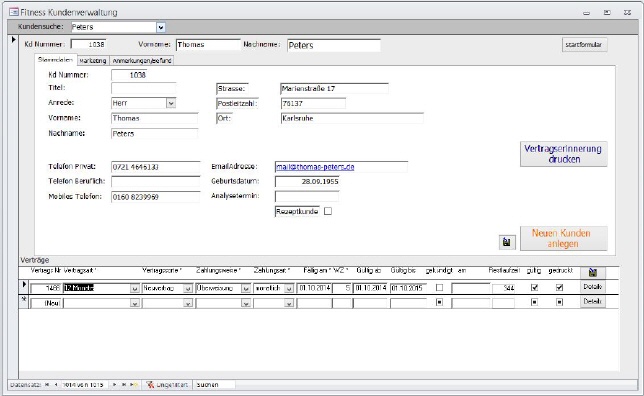This screenshot has height=396, width=644.
Task: Click the Geburtsdatum field 28.09.1955
Action: coord(307,181)
